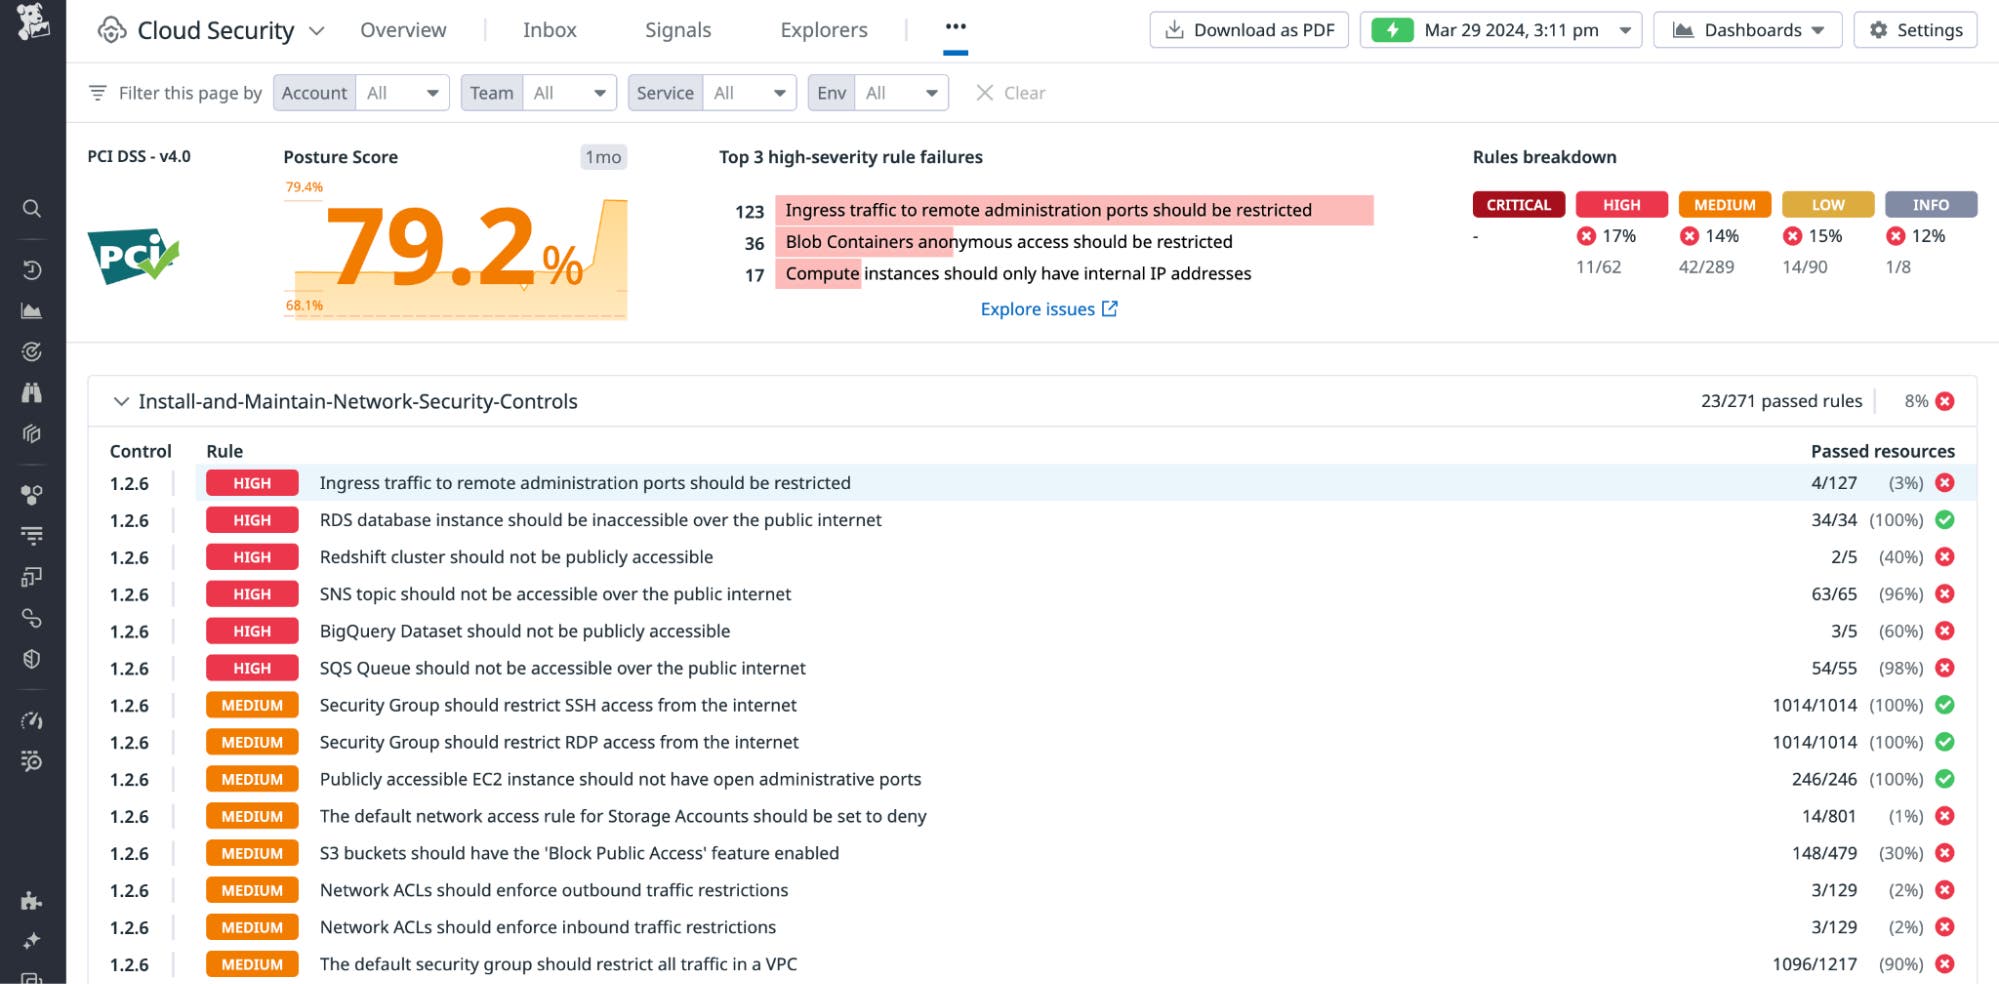Follow the Explore issues link
1999x984 pixels.
[1038, 308]
